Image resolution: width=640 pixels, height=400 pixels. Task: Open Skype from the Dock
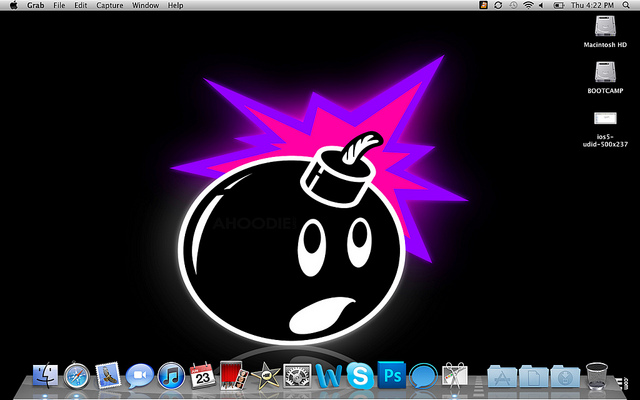[x=360, y=376]
